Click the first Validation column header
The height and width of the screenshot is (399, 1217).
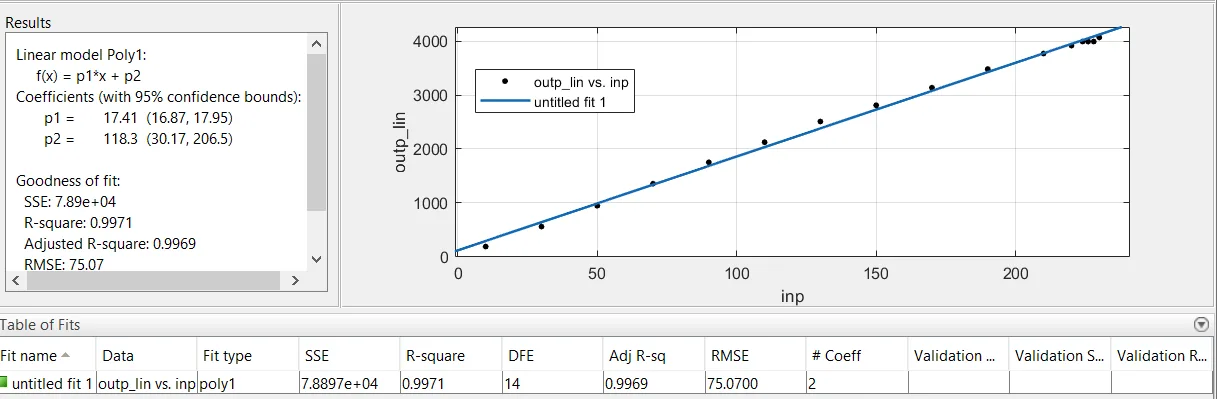958,355
